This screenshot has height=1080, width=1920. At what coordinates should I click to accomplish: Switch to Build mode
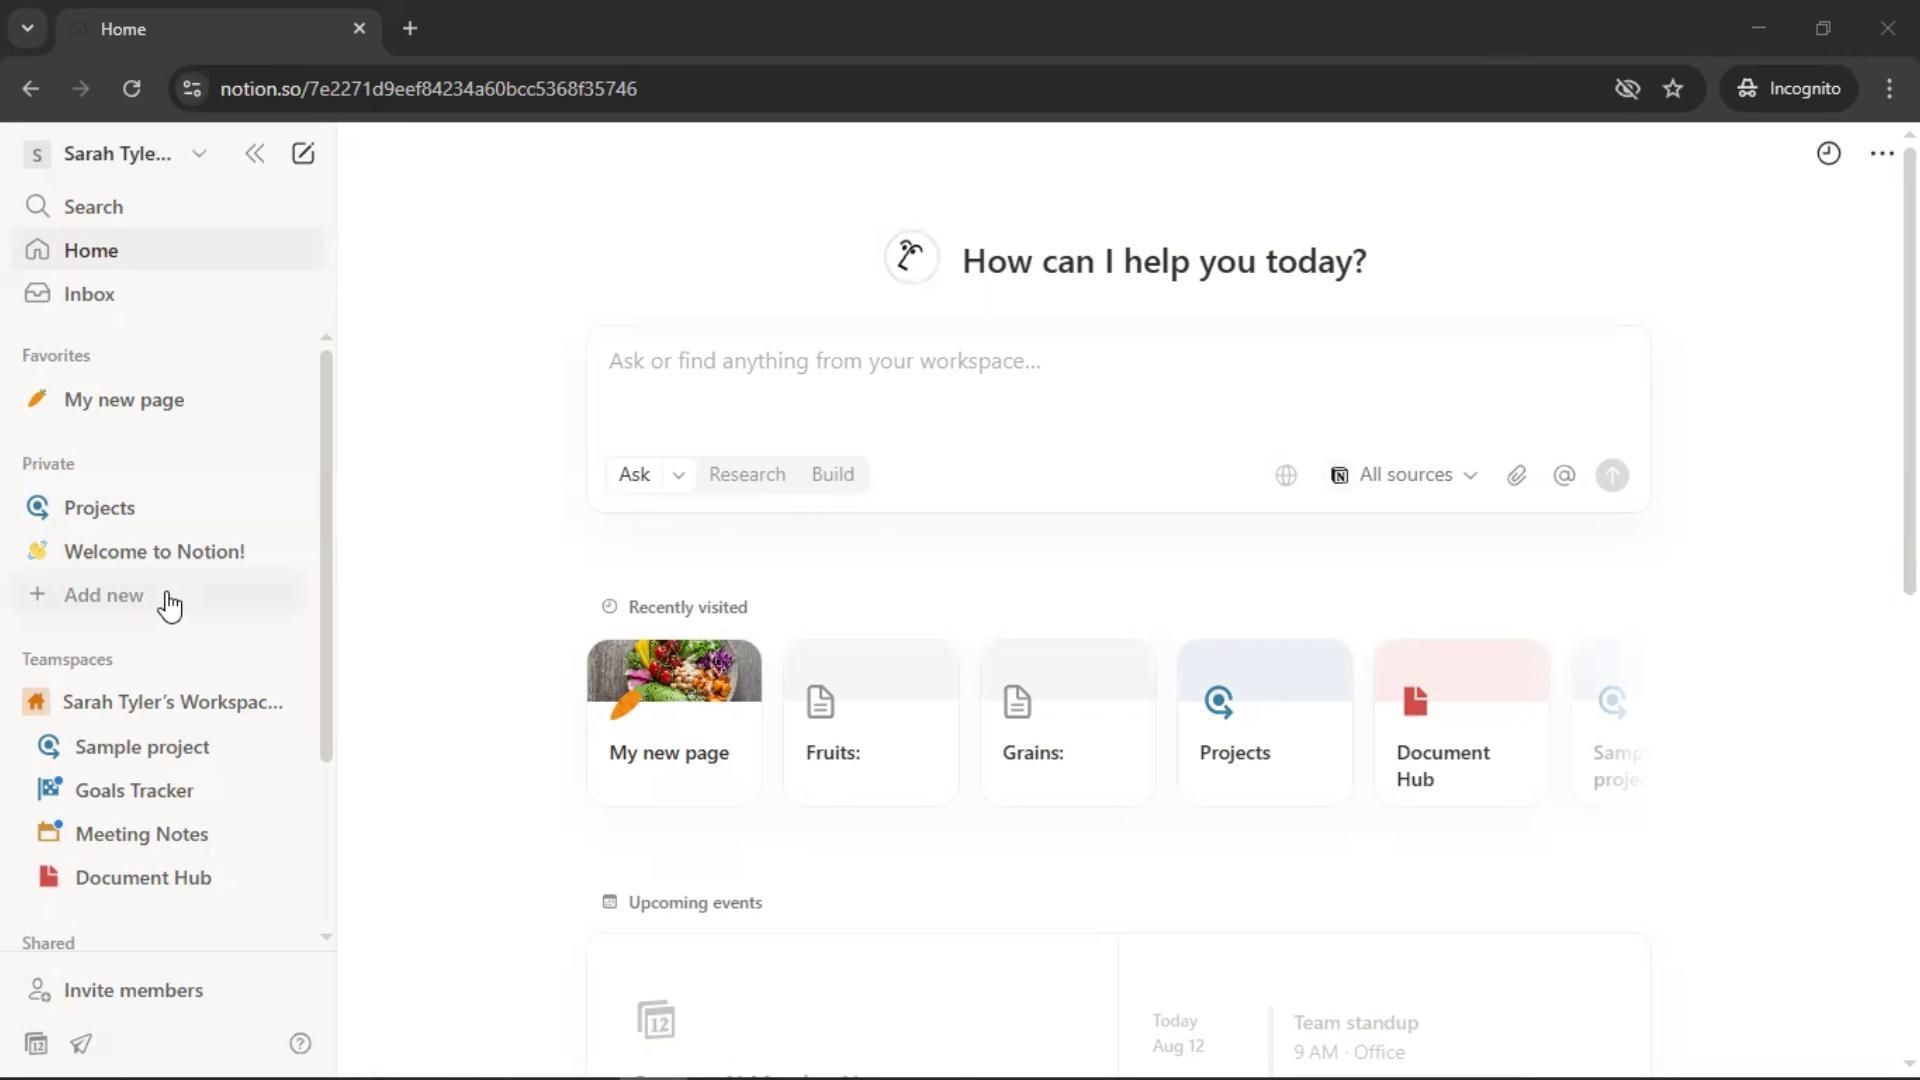coord(832,475)
